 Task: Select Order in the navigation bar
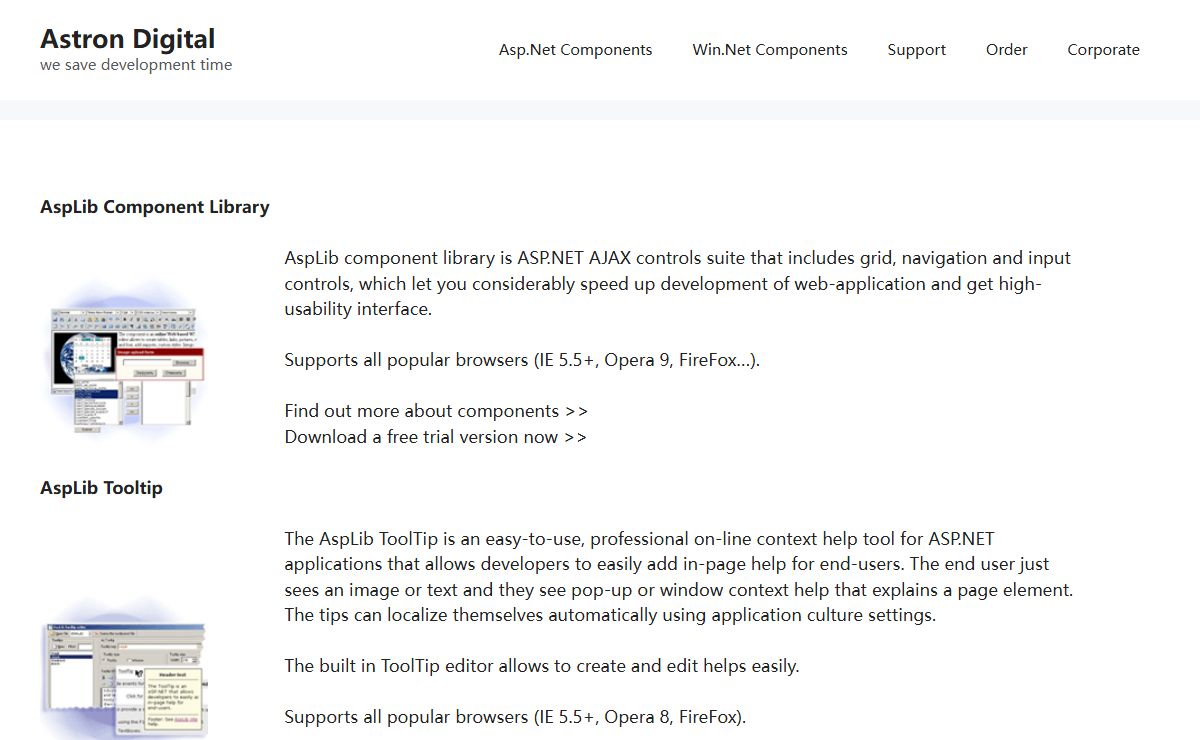(1006, 50)
